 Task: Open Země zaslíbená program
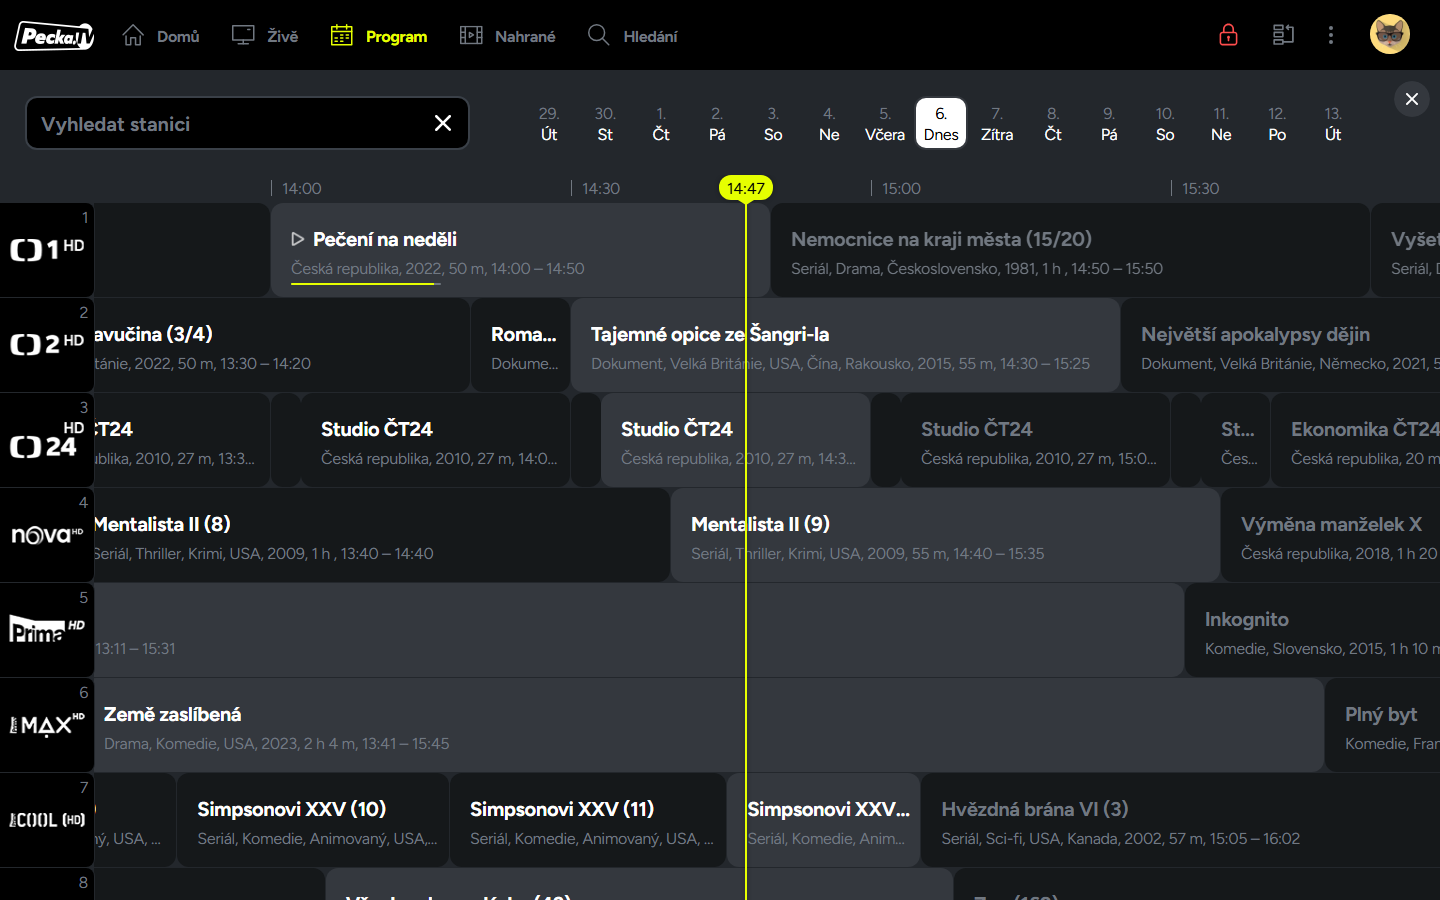[x=709, y=725]
